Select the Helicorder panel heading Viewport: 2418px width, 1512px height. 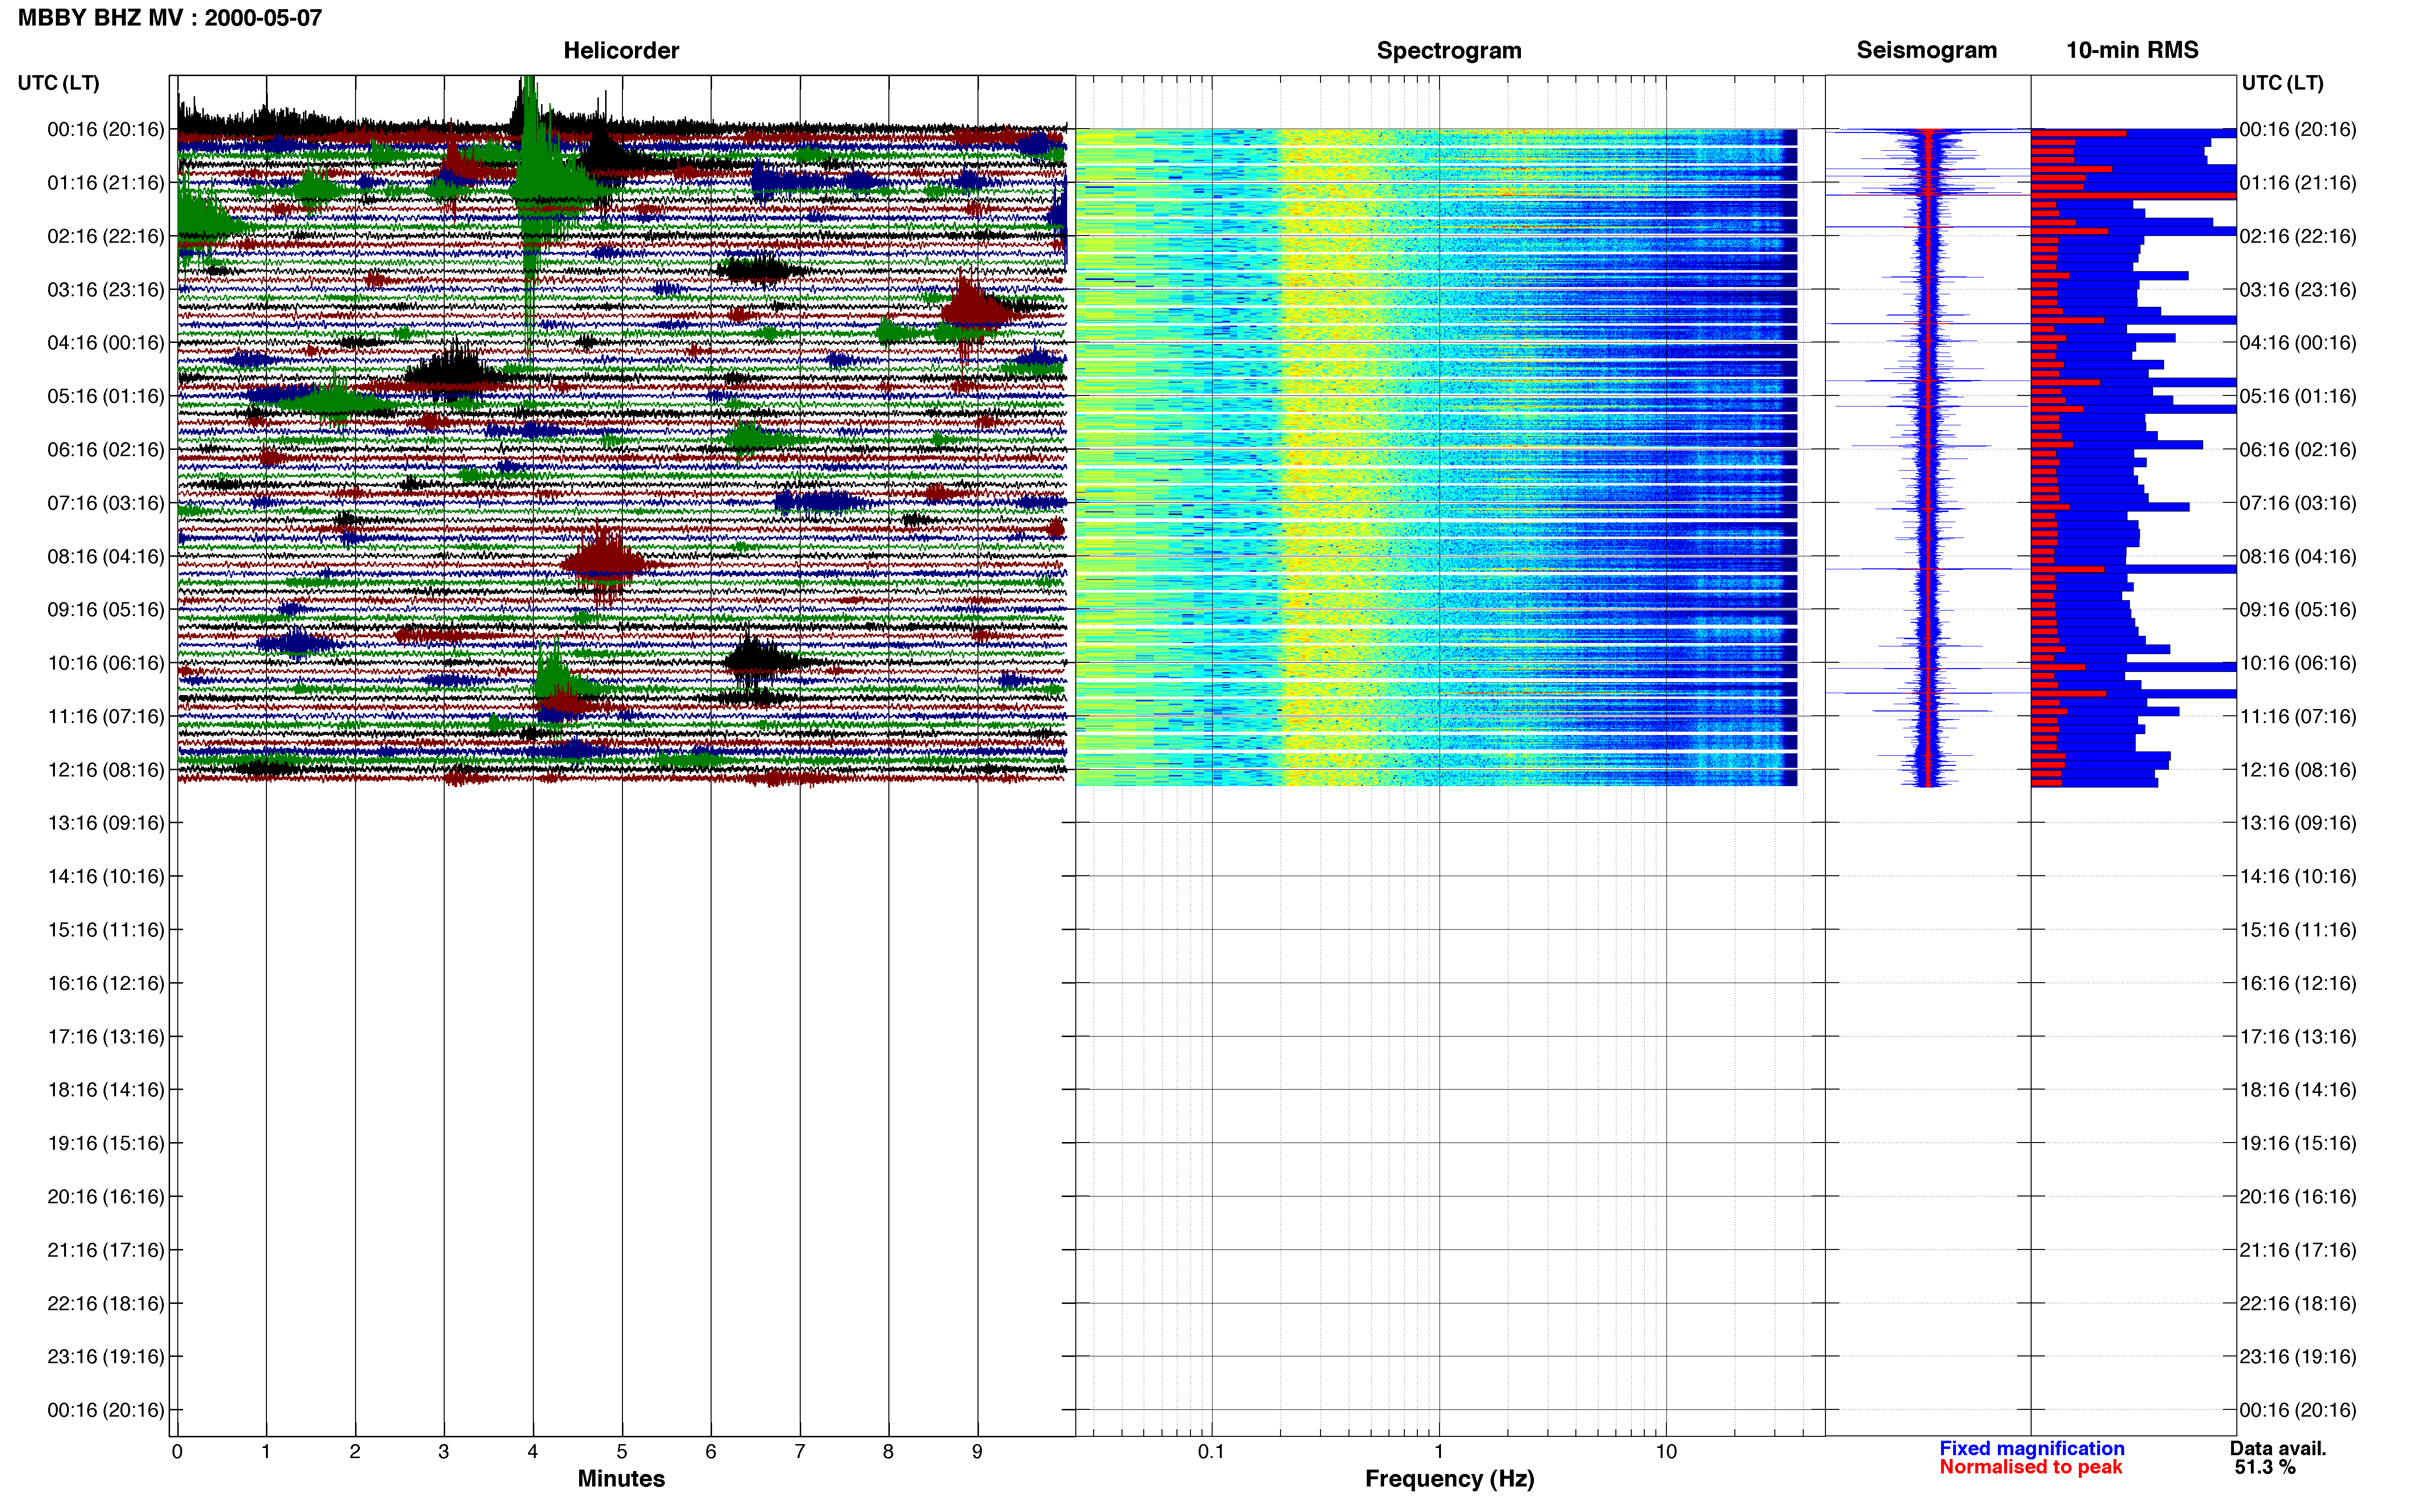click(621, 50)
